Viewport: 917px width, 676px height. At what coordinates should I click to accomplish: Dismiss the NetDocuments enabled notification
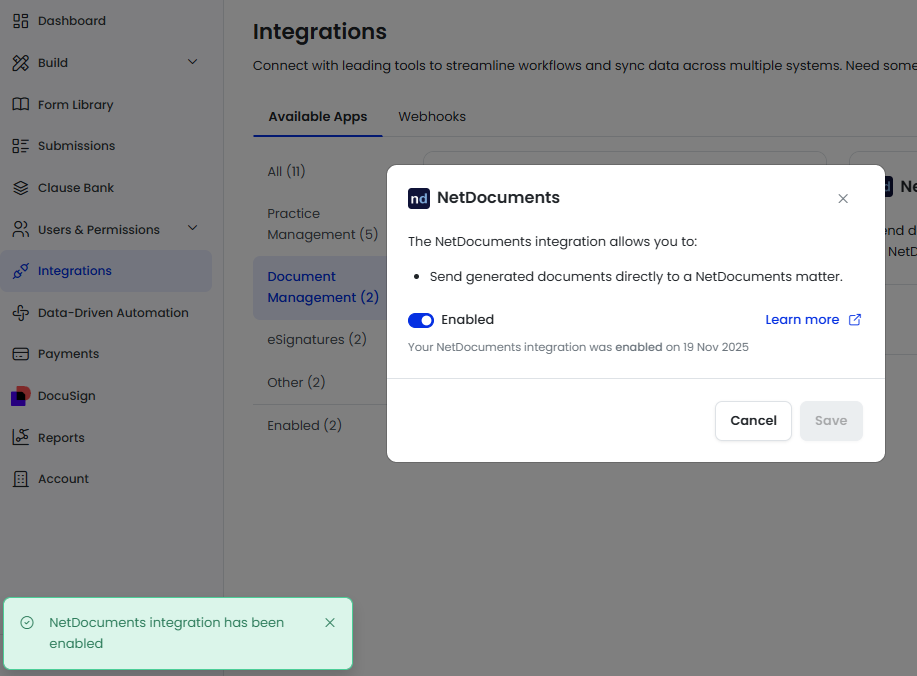pos(330,623)
